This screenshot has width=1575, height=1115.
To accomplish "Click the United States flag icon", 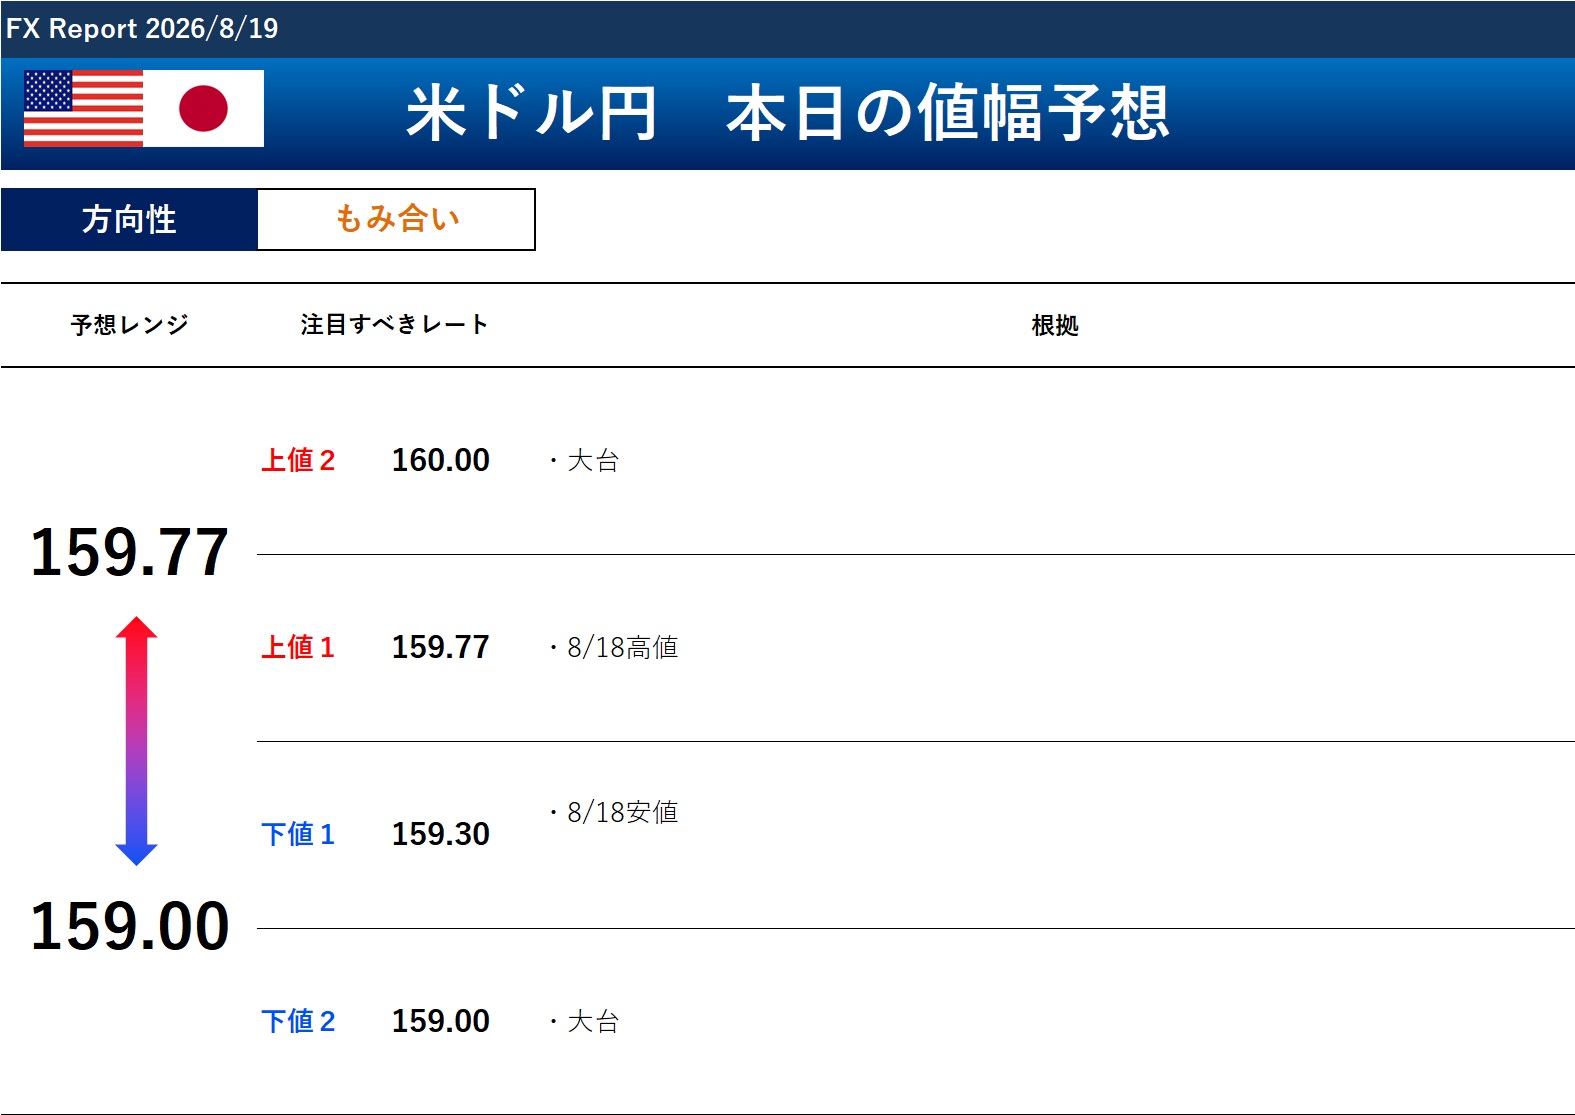I will point(83,108).
